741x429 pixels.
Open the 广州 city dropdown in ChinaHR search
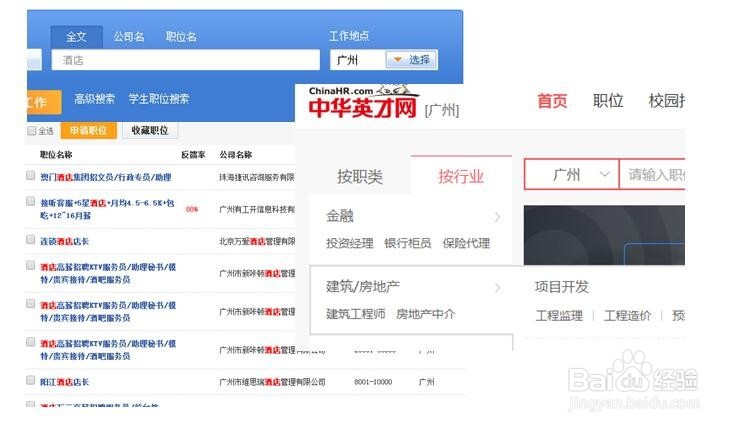tap(571, 175)
